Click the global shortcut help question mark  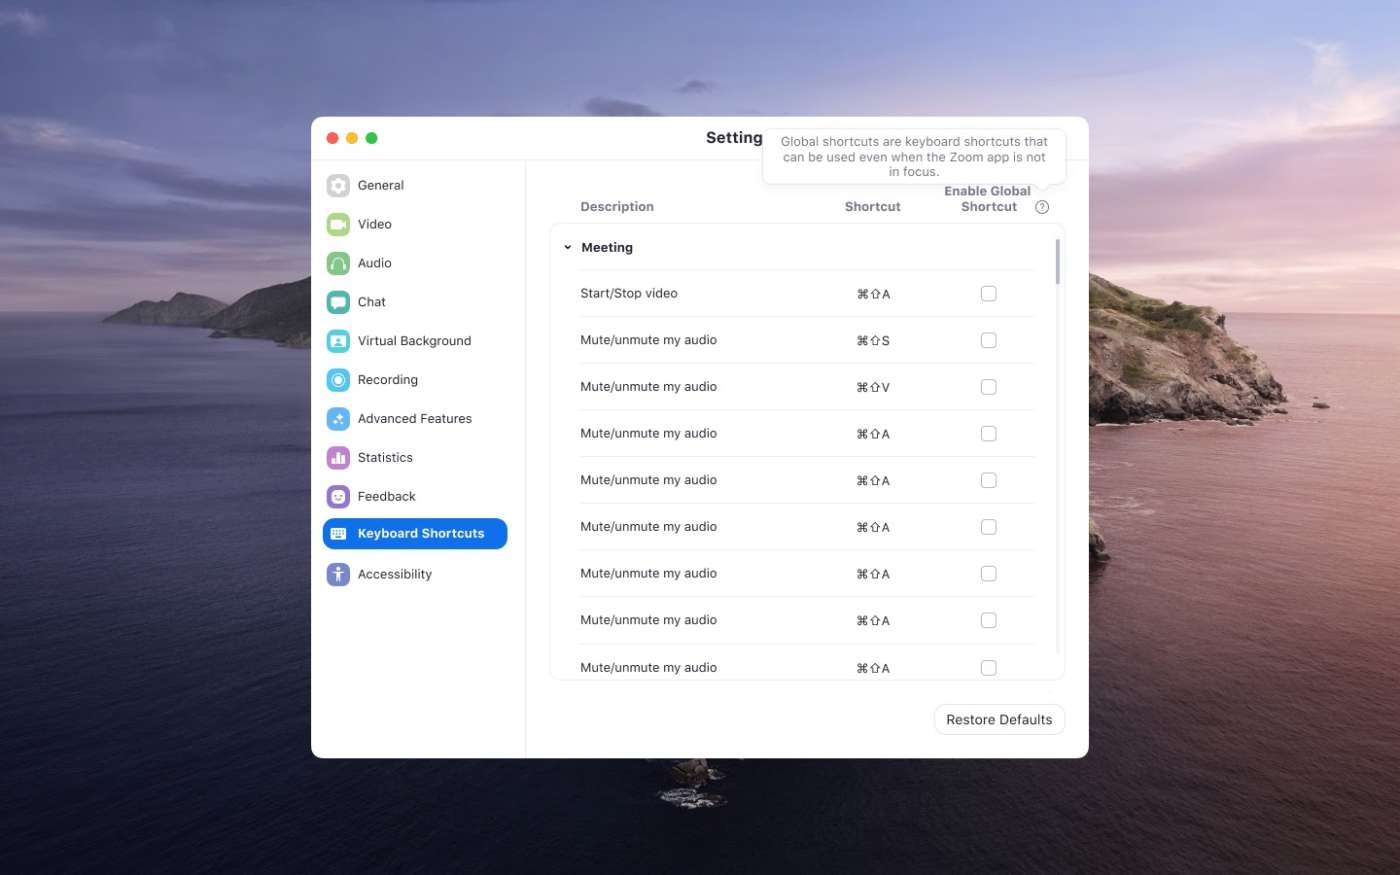tap(1042, 207)
